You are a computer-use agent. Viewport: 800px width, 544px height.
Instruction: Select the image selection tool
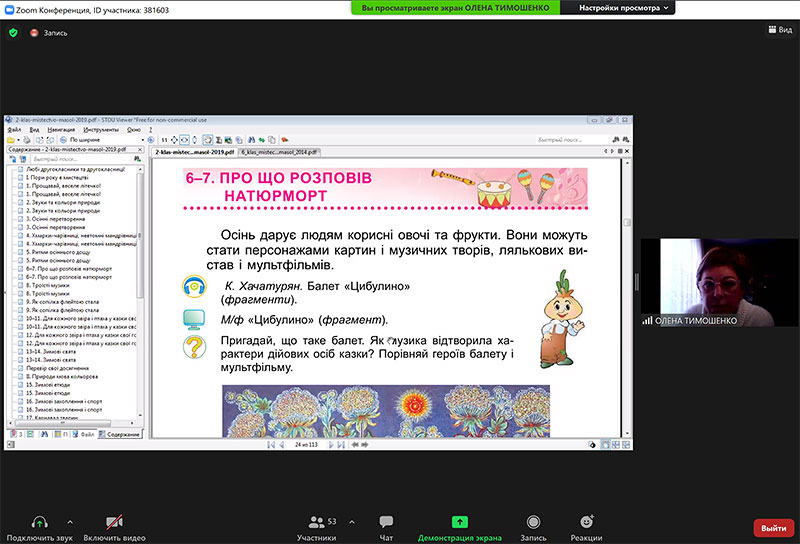pos(228,140)
